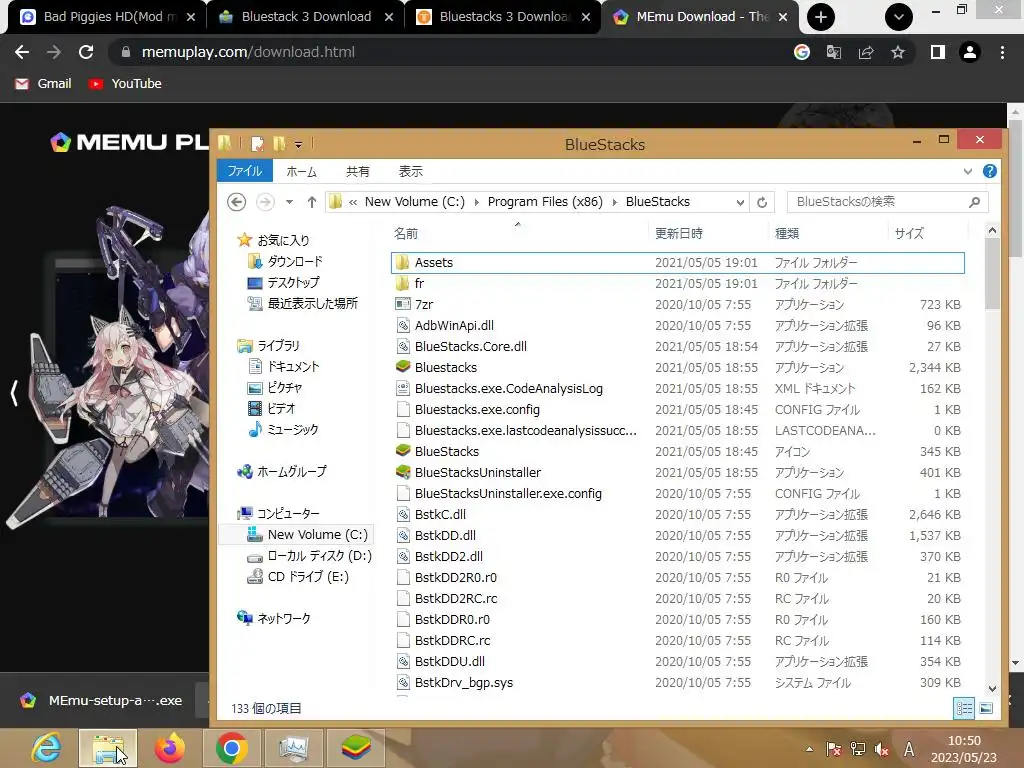Image resolution: width=1024 pixels, height=768 pixels.
Task: Open Explorer help question mark icon
Action: pos(989,171)
